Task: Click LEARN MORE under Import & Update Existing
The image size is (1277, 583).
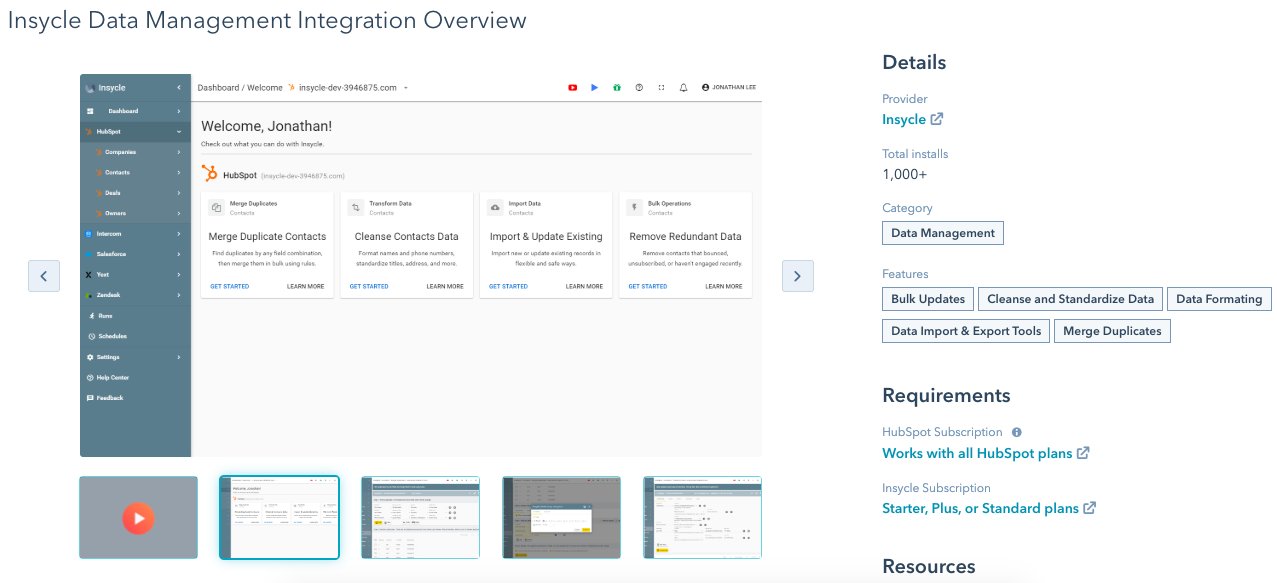Action: 584,287
